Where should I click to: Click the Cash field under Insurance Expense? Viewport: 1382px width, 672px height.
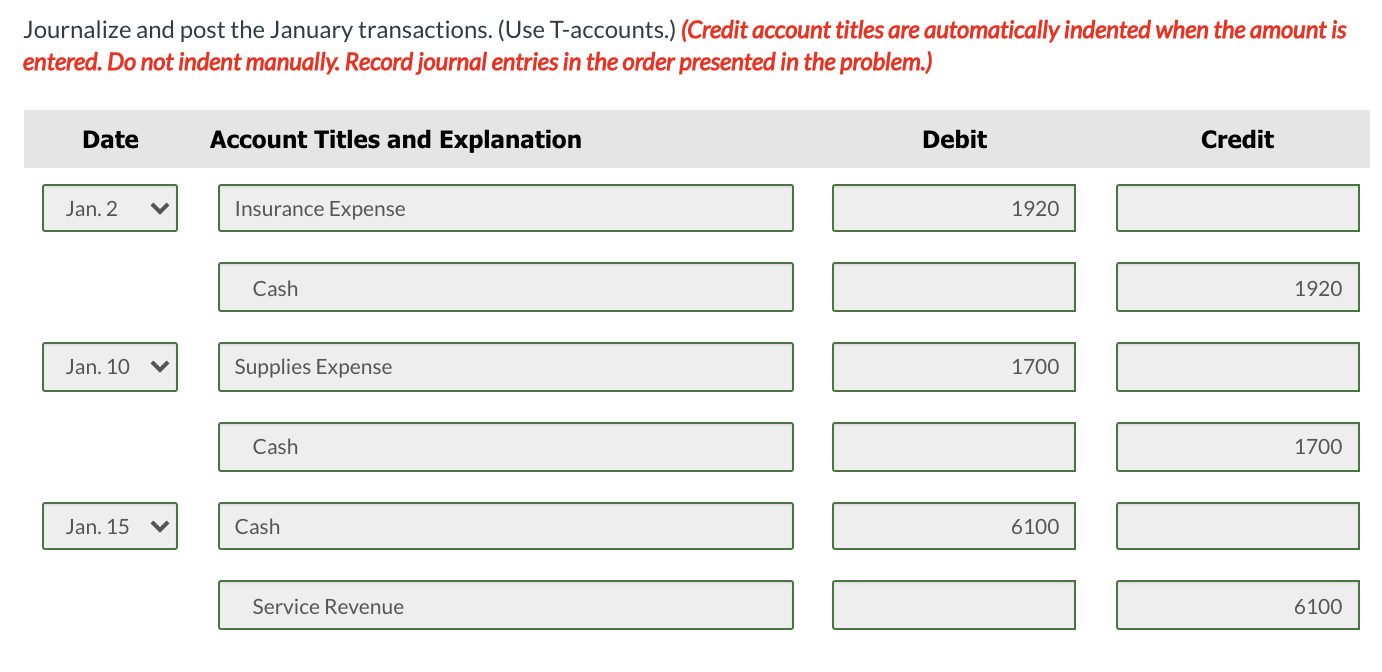tap(505, 287)
